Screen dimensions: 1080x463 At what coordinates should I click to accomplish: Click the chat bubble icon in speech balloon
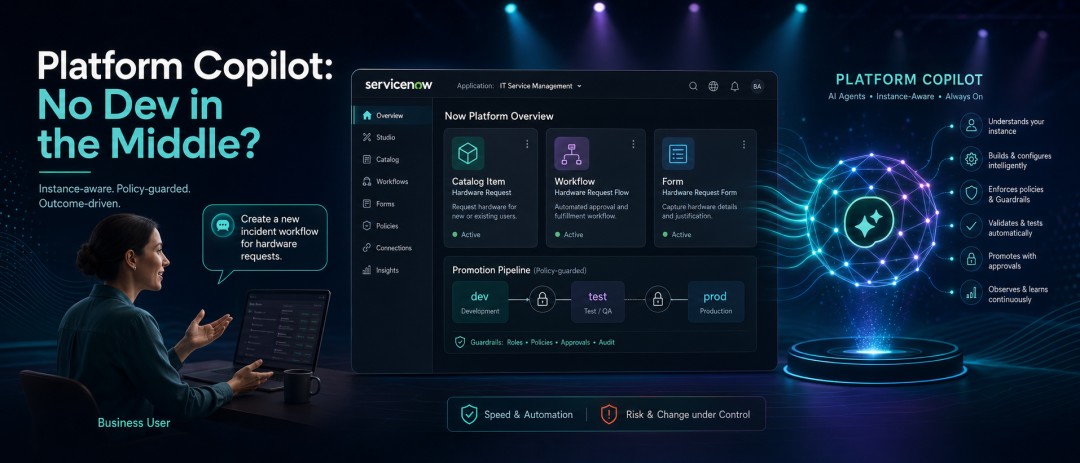pyautogui.click(x=222, y=225)
